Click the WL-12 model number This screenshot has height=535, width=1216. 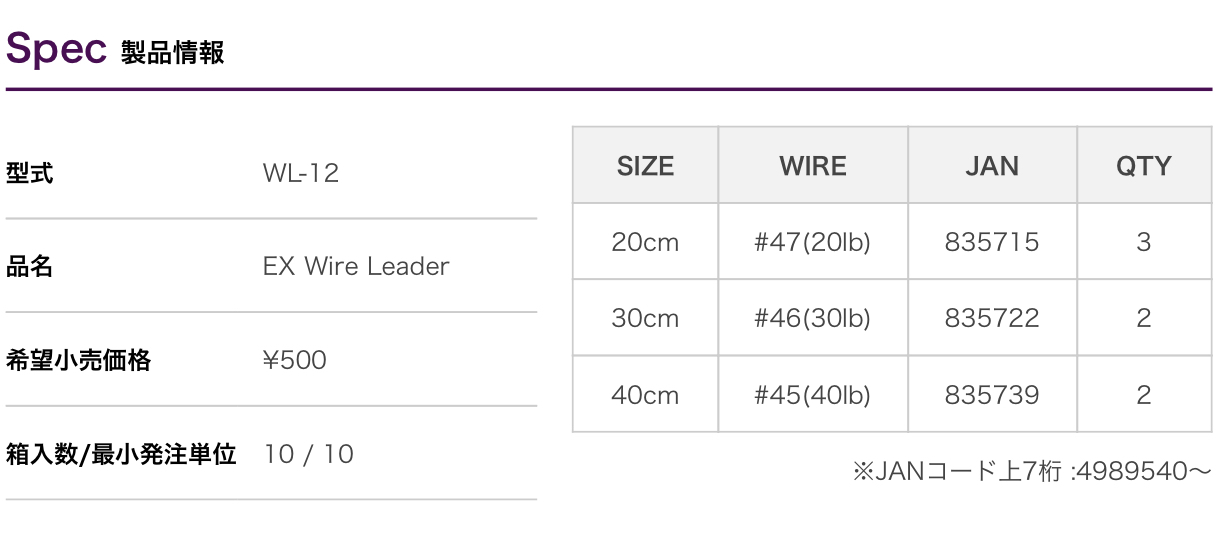pos(301,173)
